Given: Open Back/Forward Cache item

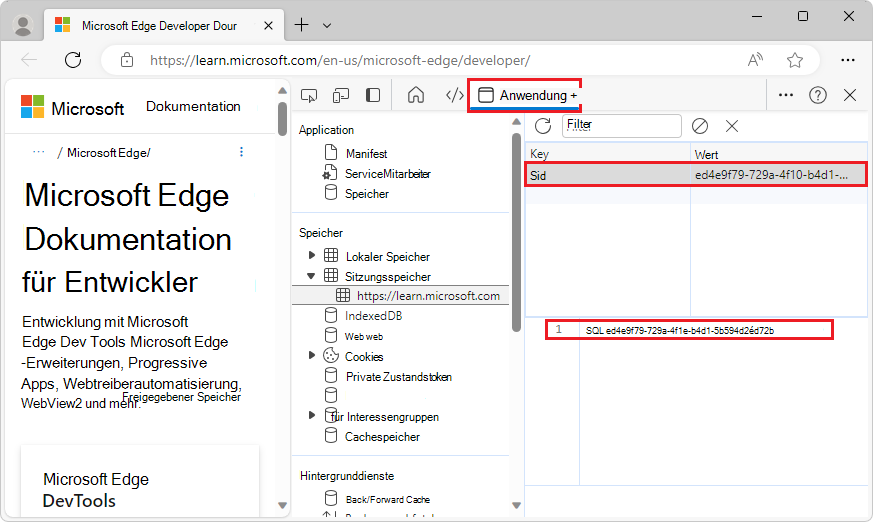Looking at the screenshot, I should [x=388, y=499].
